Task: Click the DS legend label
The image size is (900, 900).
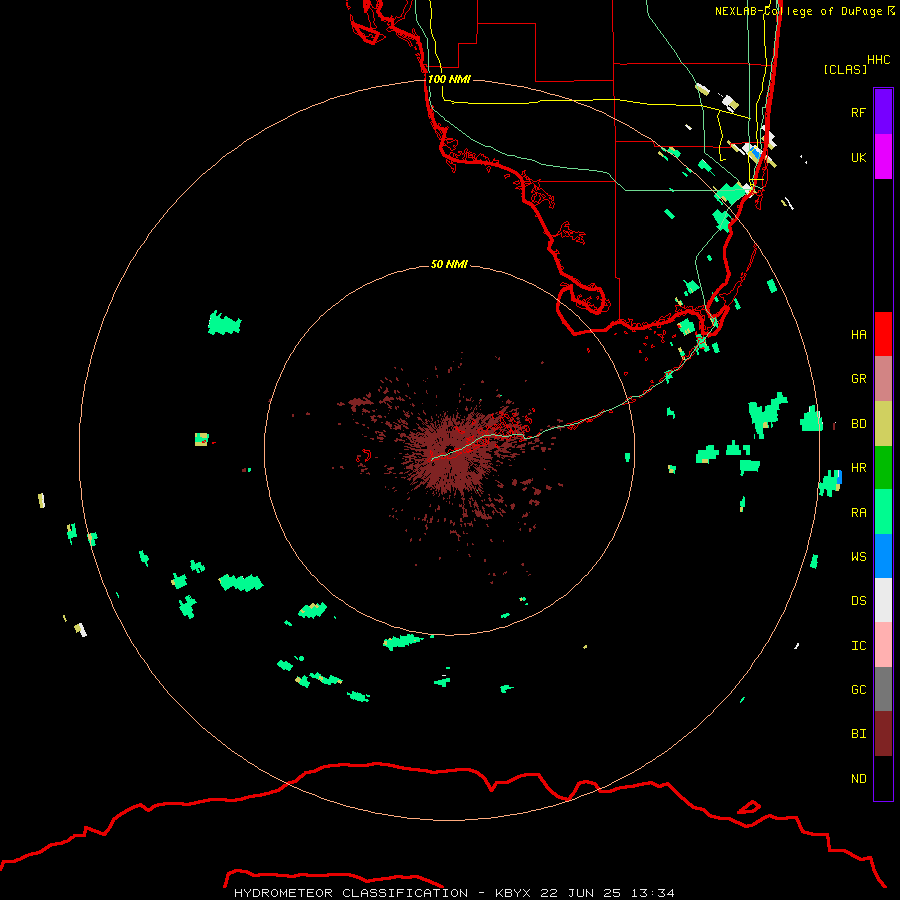Action: coord(859,601)
